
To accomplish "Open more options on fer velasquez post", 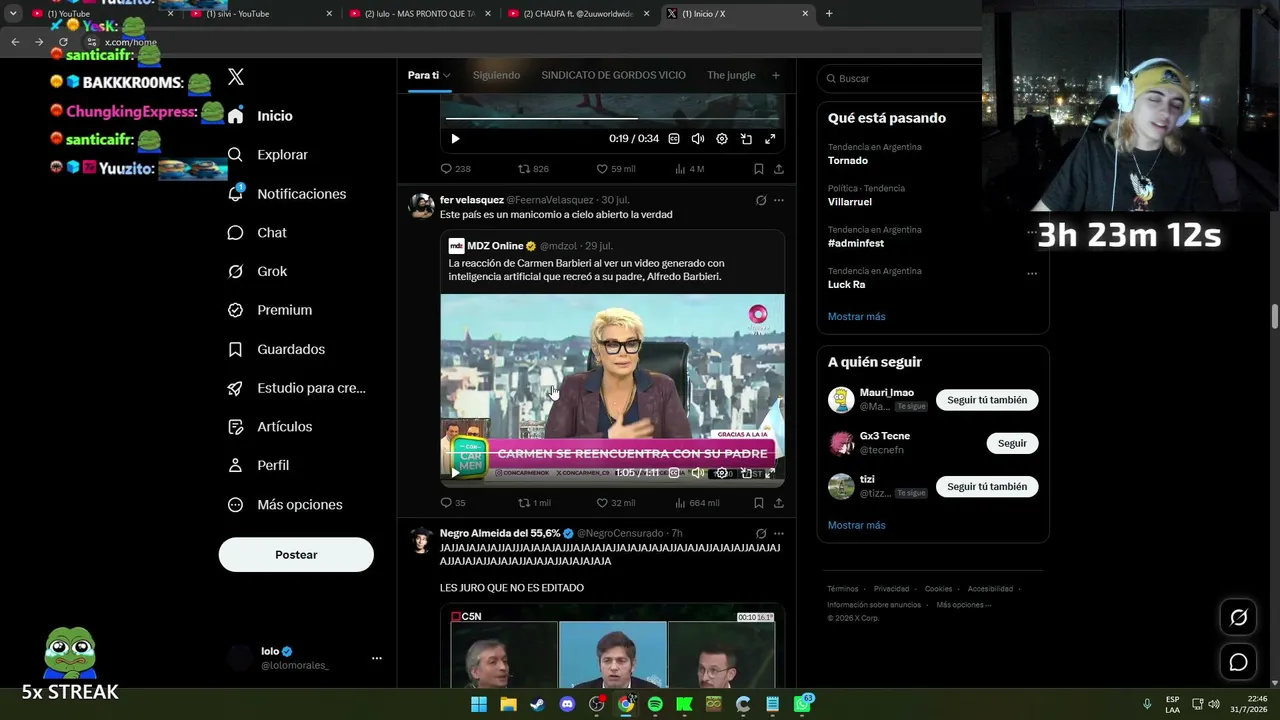I will click(779, 200).
